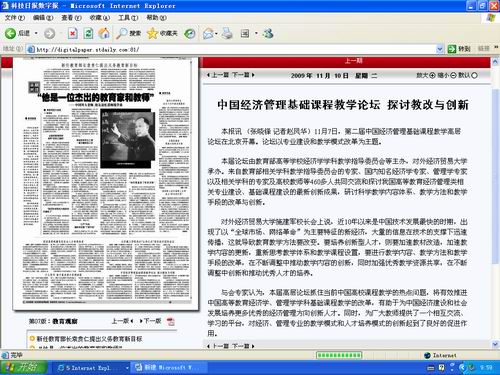Click the green progress bar in status bar
The height and width of the screenshot is (375, 500).
(339, 355)
